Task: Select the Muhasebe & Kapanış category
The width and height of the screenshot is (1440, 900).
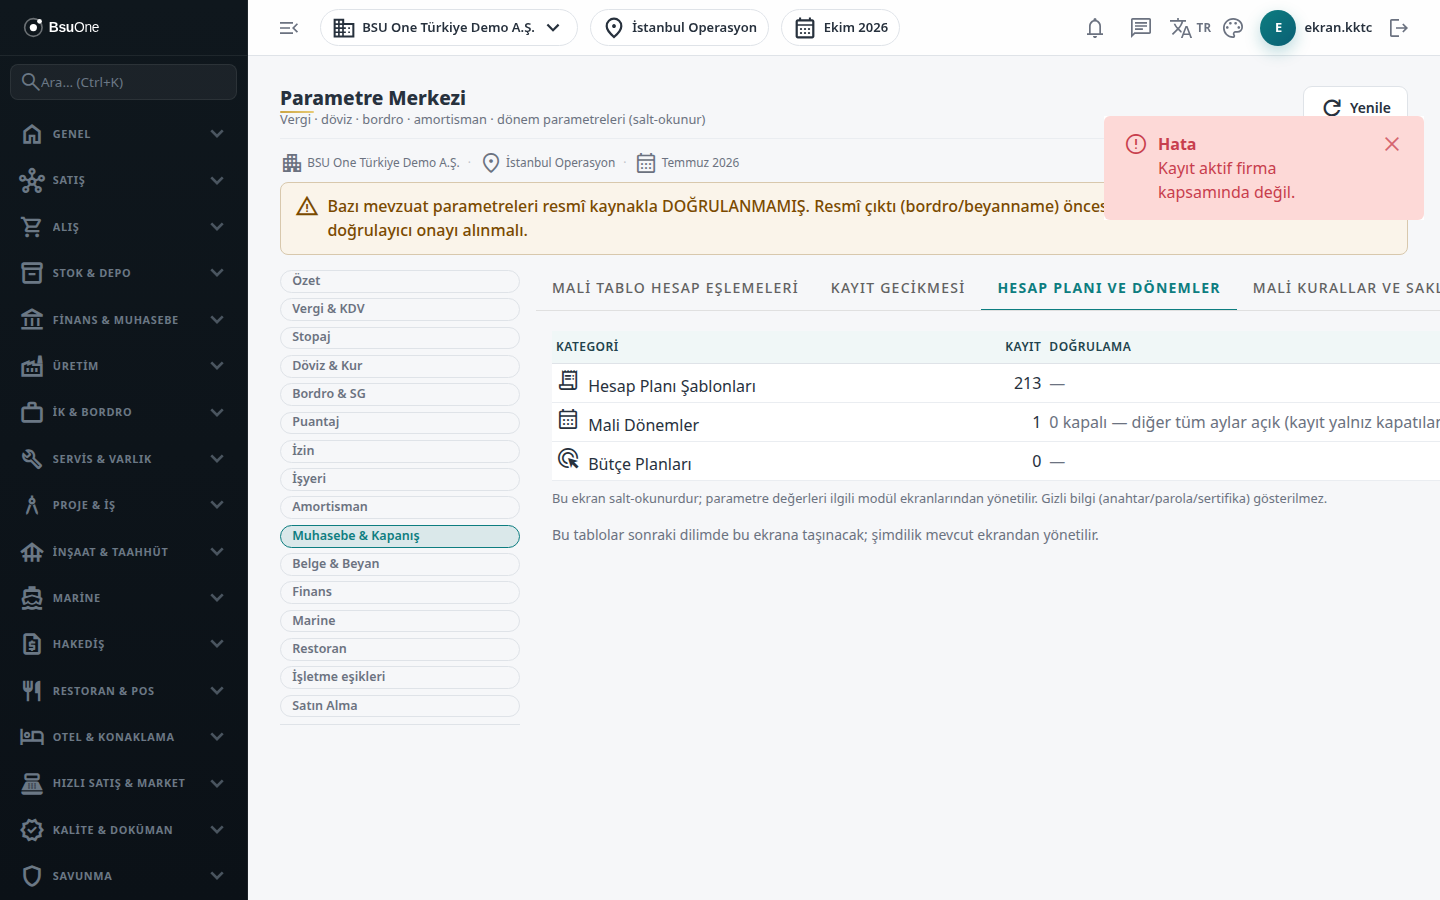Action: coord(400,536)
